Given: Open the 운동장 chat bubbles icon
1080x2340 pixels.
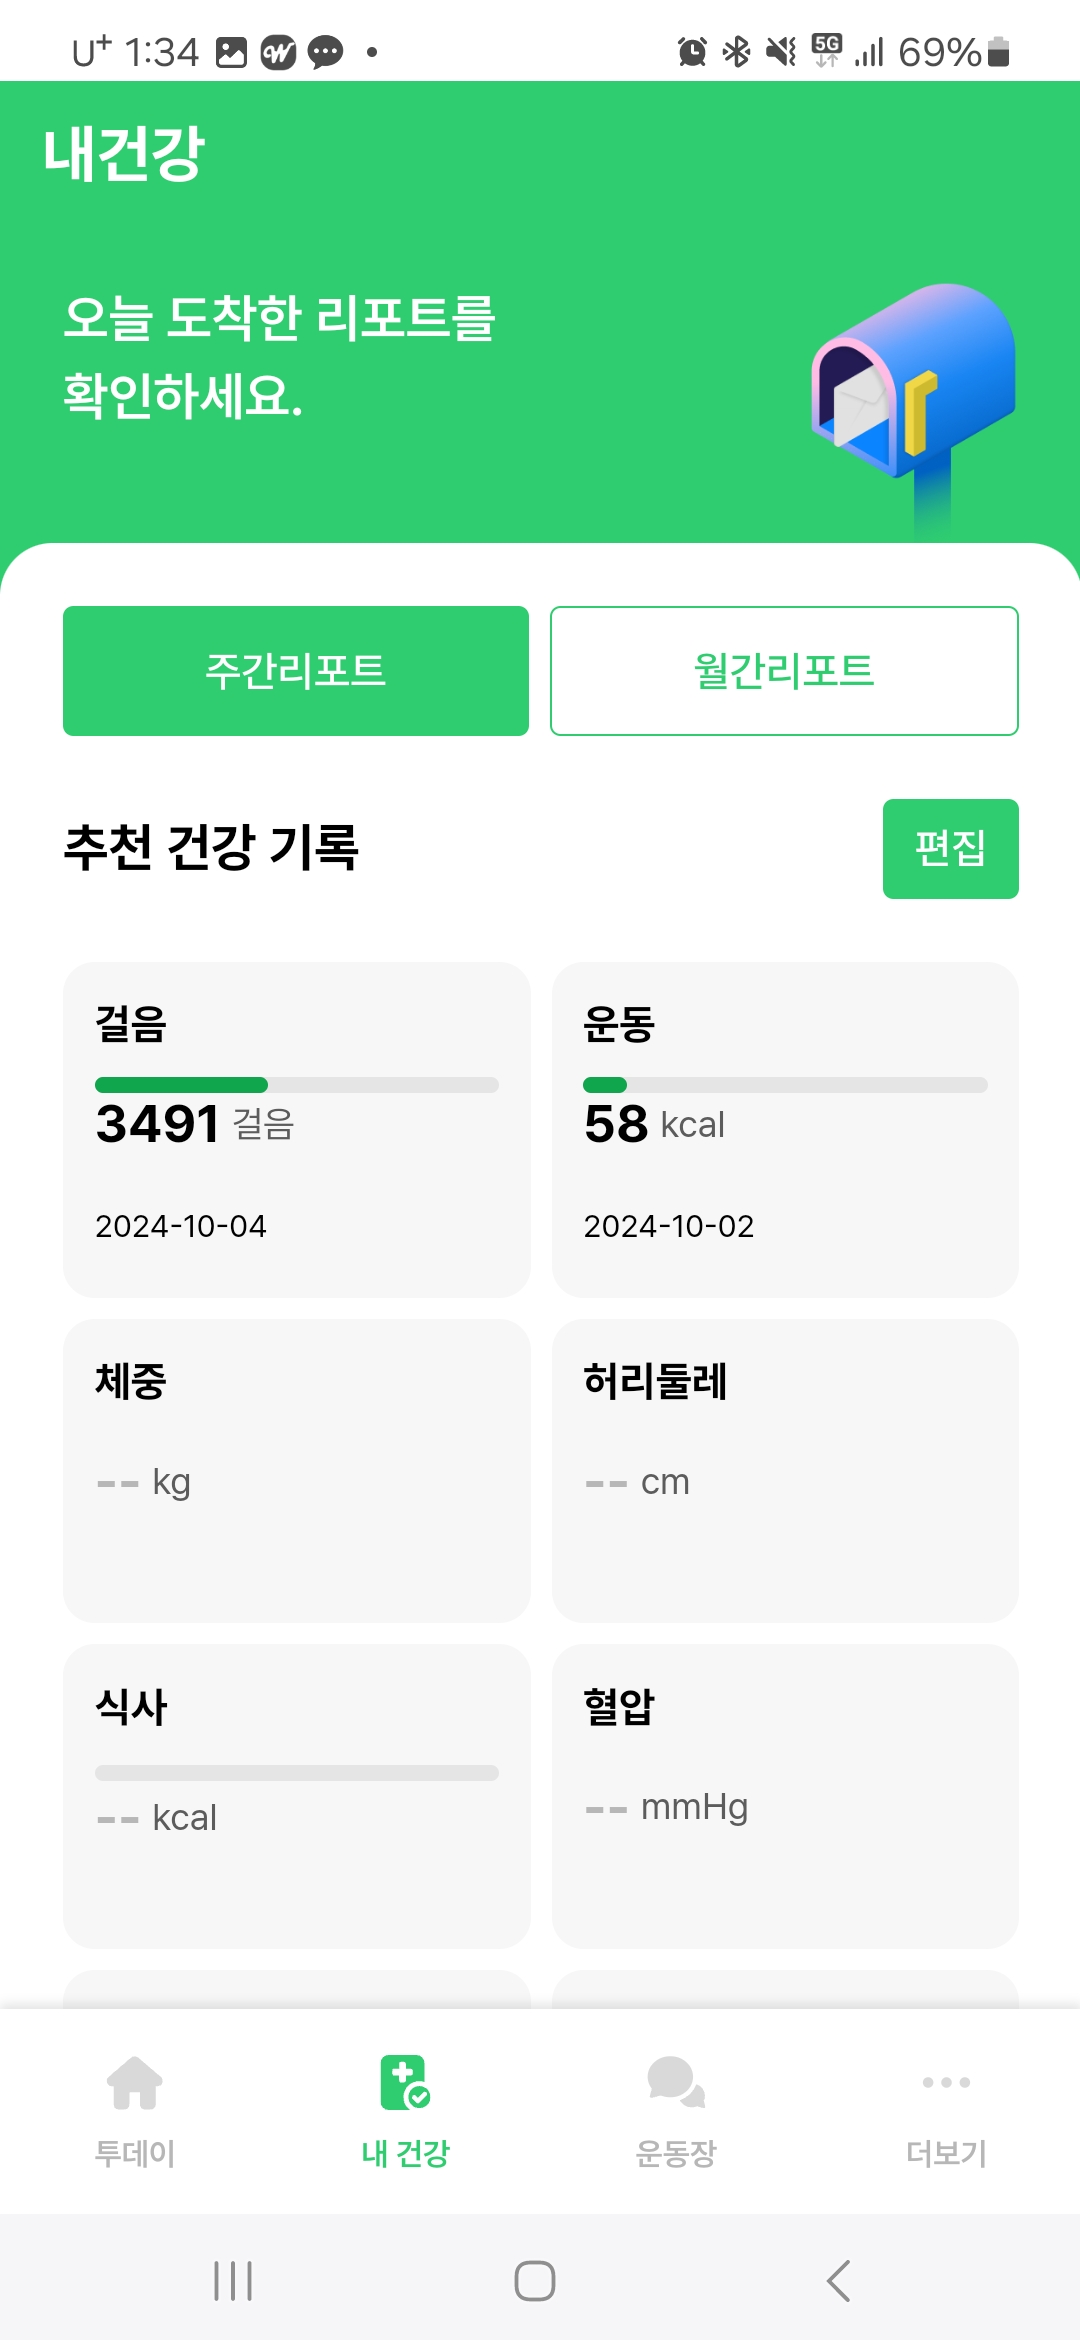Looking at the screenshot, I should coord(676,2083).
